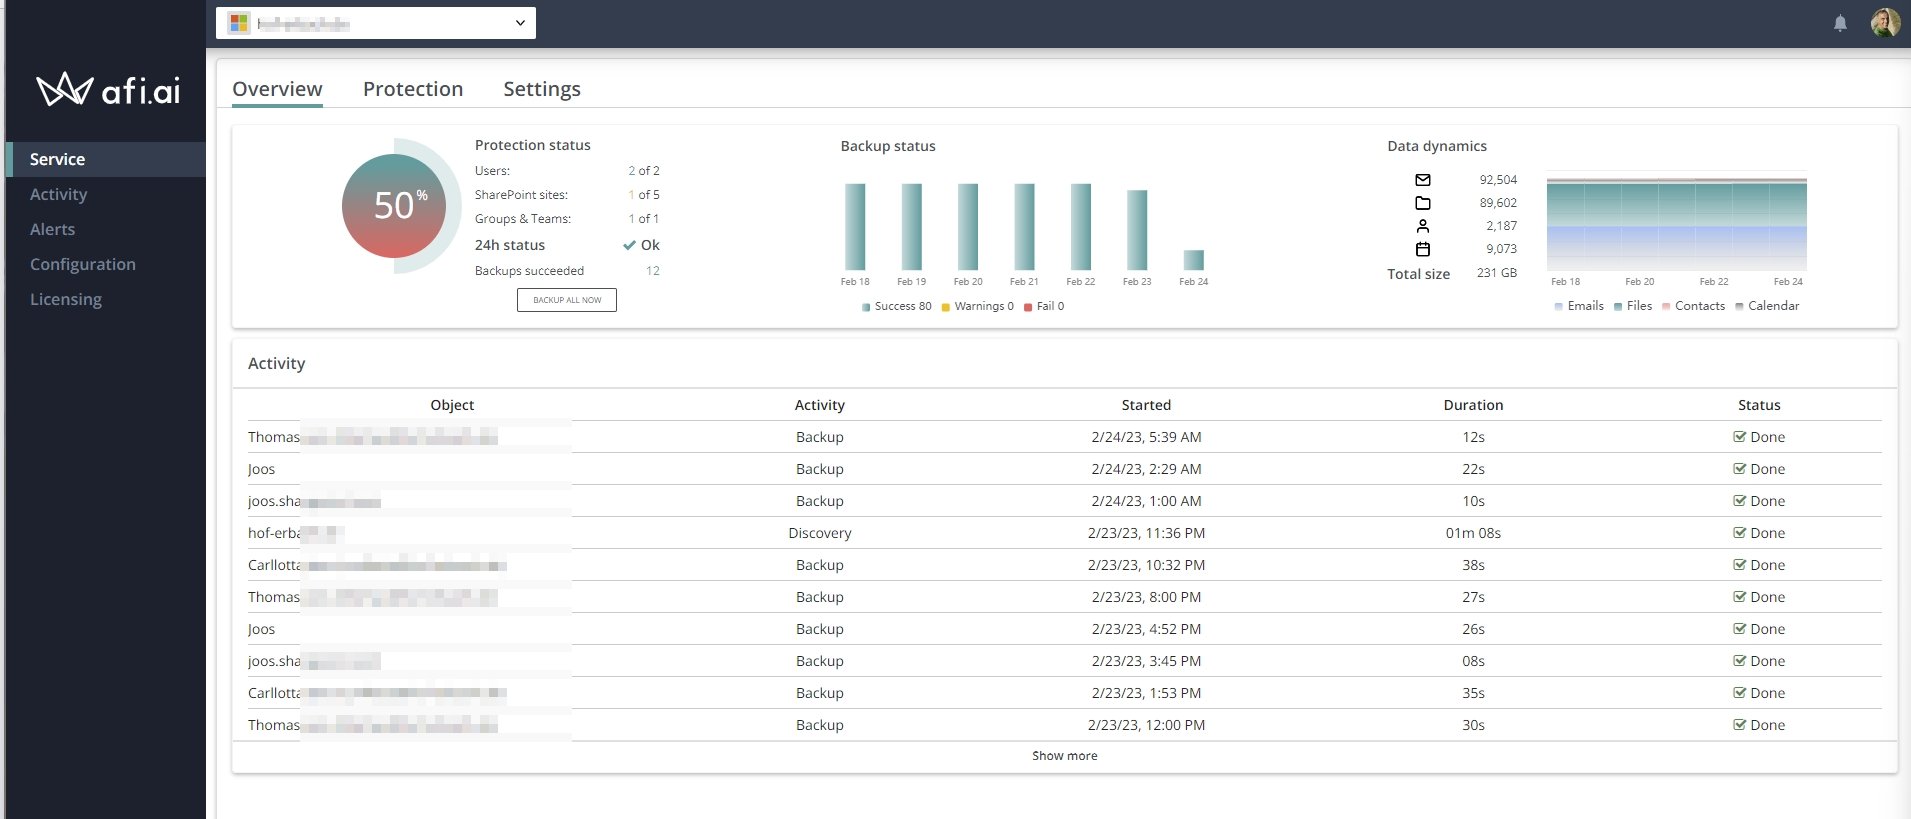Switch to the Protection tab
1911x819 pixels.
412,89
